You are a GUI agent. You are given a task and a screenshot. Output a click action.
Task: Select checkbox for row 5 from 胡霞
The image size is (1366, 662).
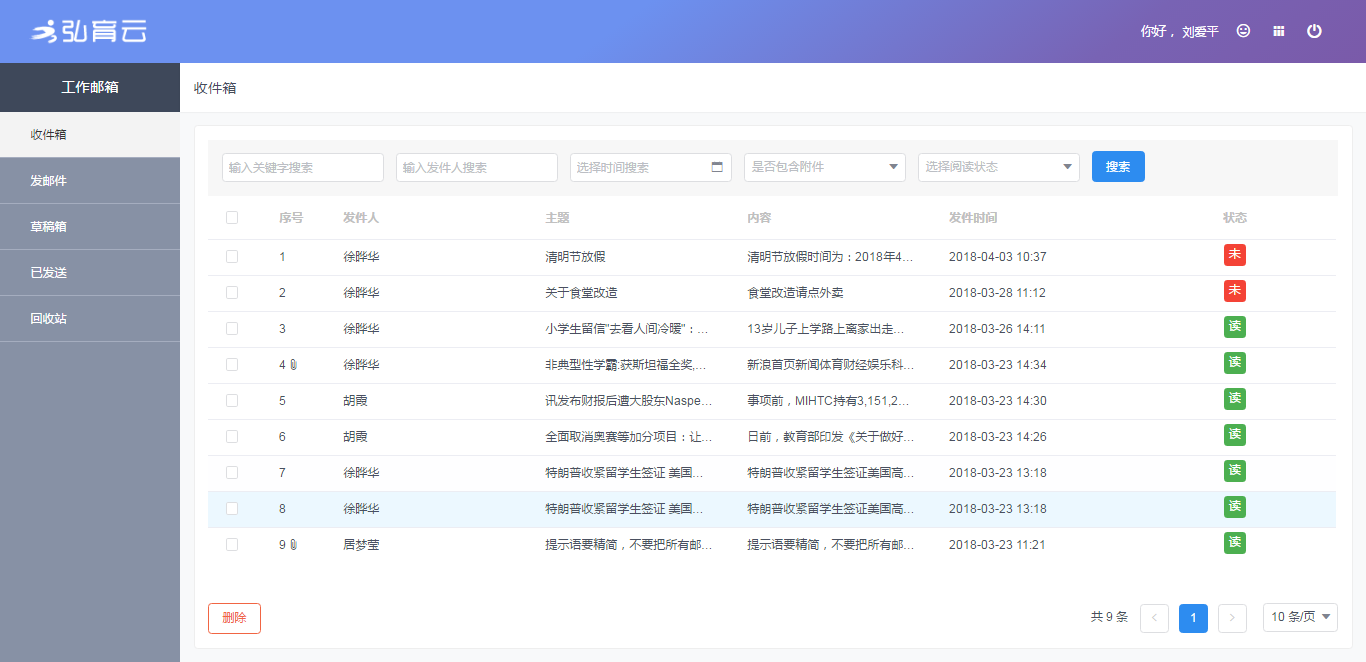(x=232, y=401)
